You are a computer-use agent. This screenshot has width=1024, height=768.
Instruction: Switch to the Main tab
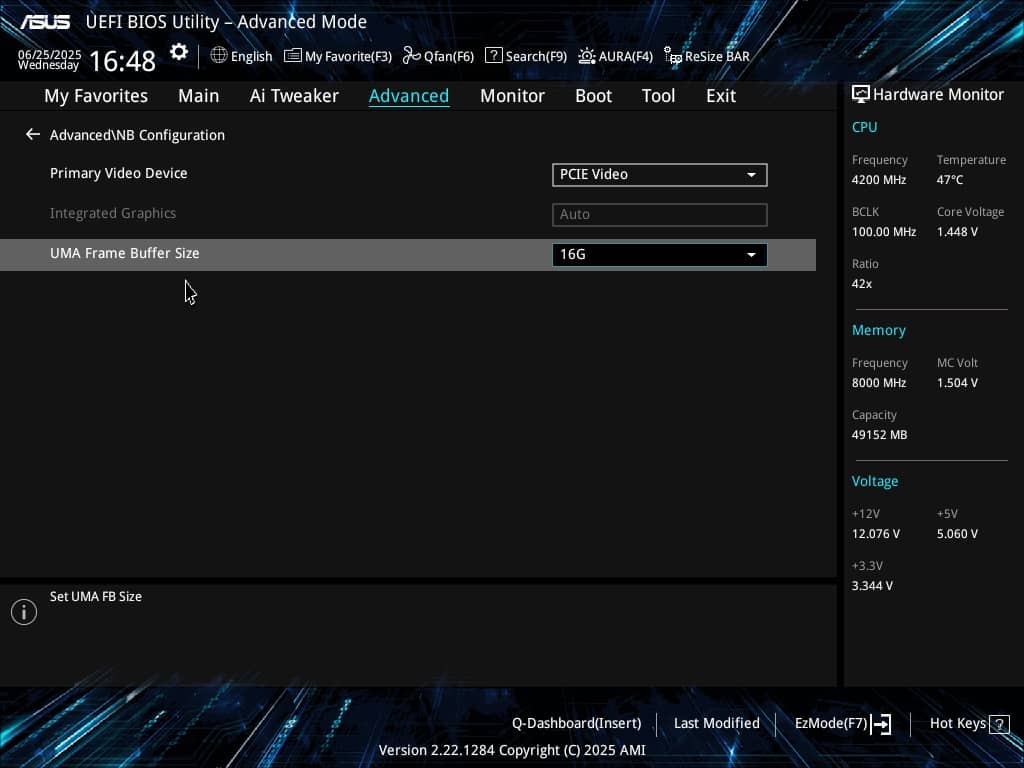coord(199,96)
